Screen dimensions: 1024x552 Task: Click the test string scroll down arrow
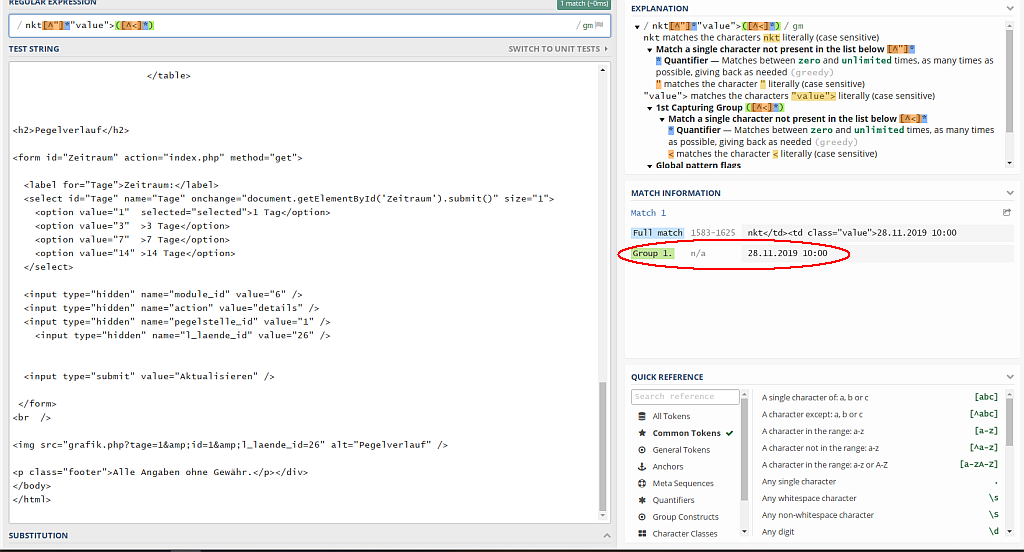tap(602, 515)
